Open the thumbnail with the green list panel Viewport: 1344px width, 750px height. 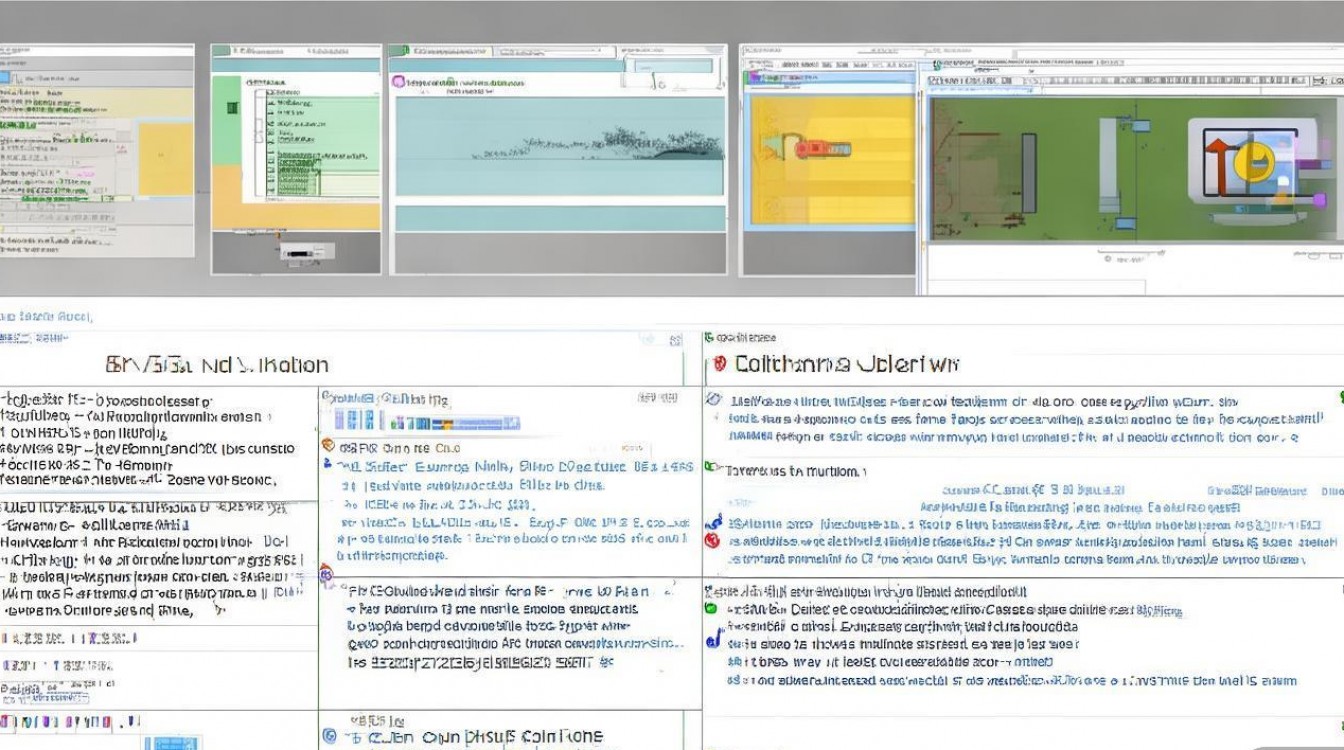[x=296, y=158]
